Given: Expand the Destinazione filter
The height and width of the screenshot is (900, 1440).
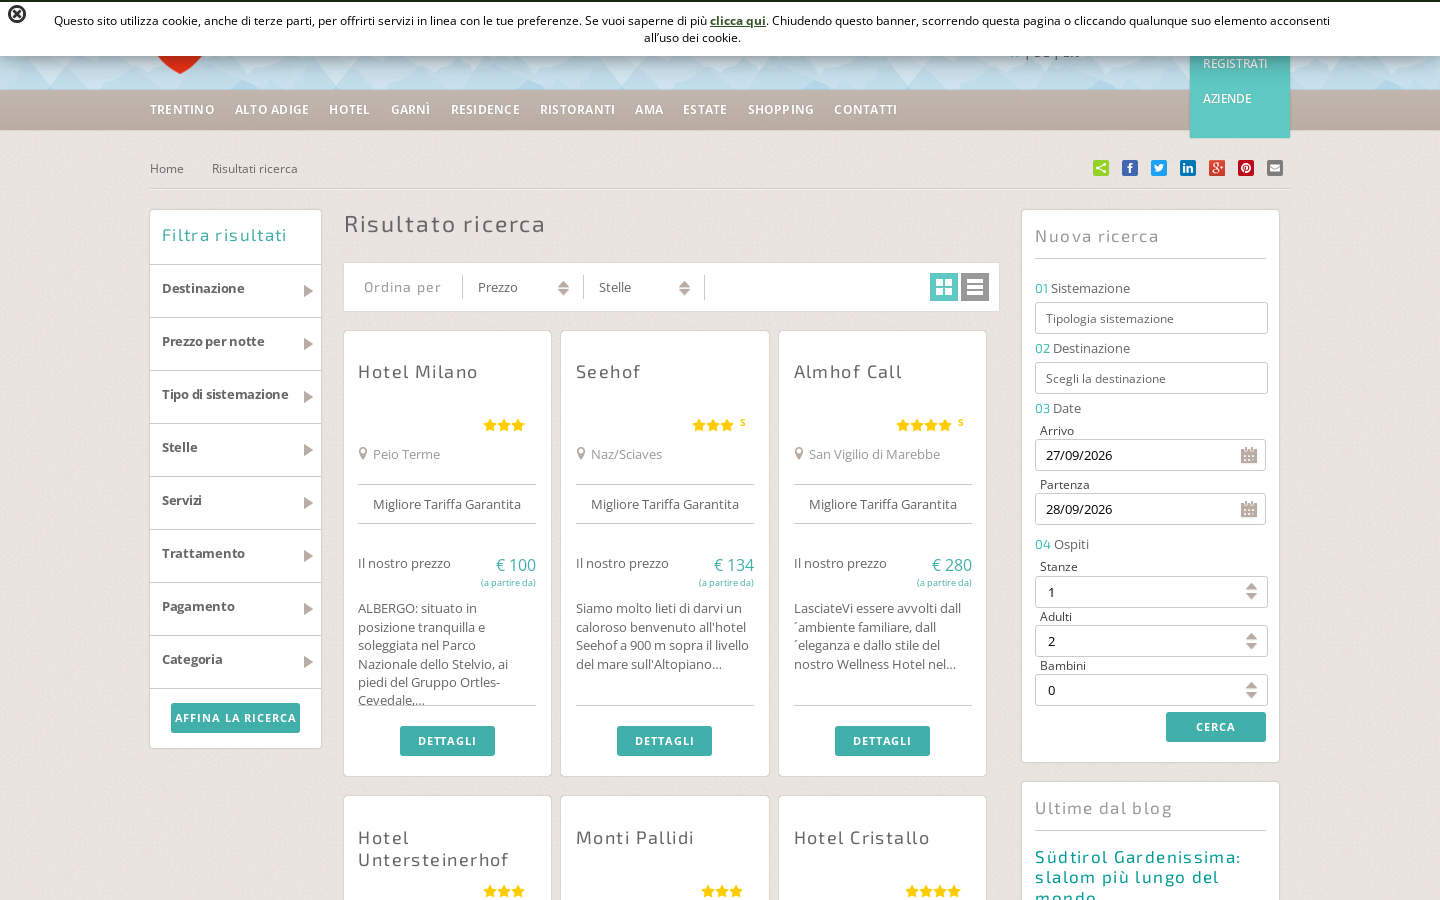Looking at the screenshot, I should coord(236,290).
